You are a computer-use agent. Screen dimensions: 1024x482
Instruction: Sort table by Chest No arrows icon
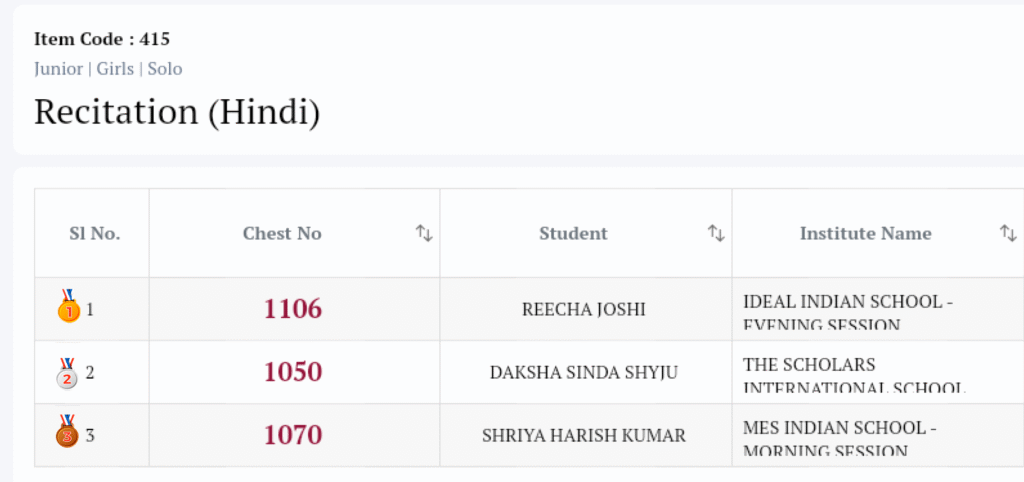(424, 233)
